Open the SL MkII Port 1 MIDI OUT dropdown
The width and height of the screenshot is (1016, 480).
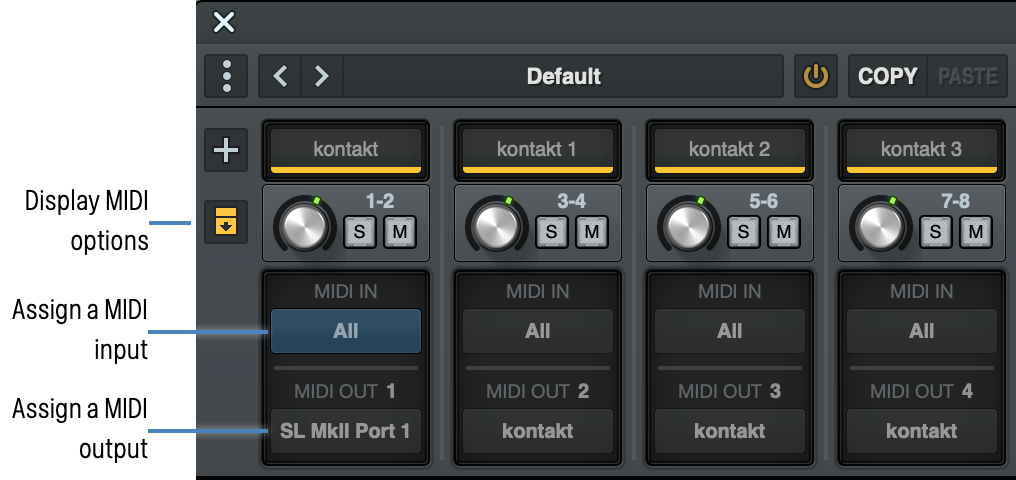(x=345, y=431)
